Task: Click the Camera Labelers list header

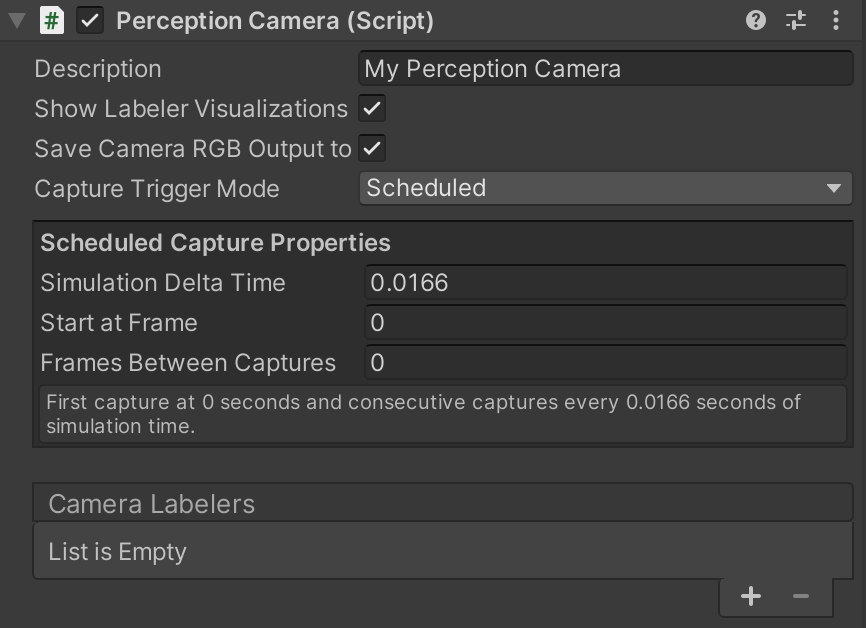Action: coord(440,504)
